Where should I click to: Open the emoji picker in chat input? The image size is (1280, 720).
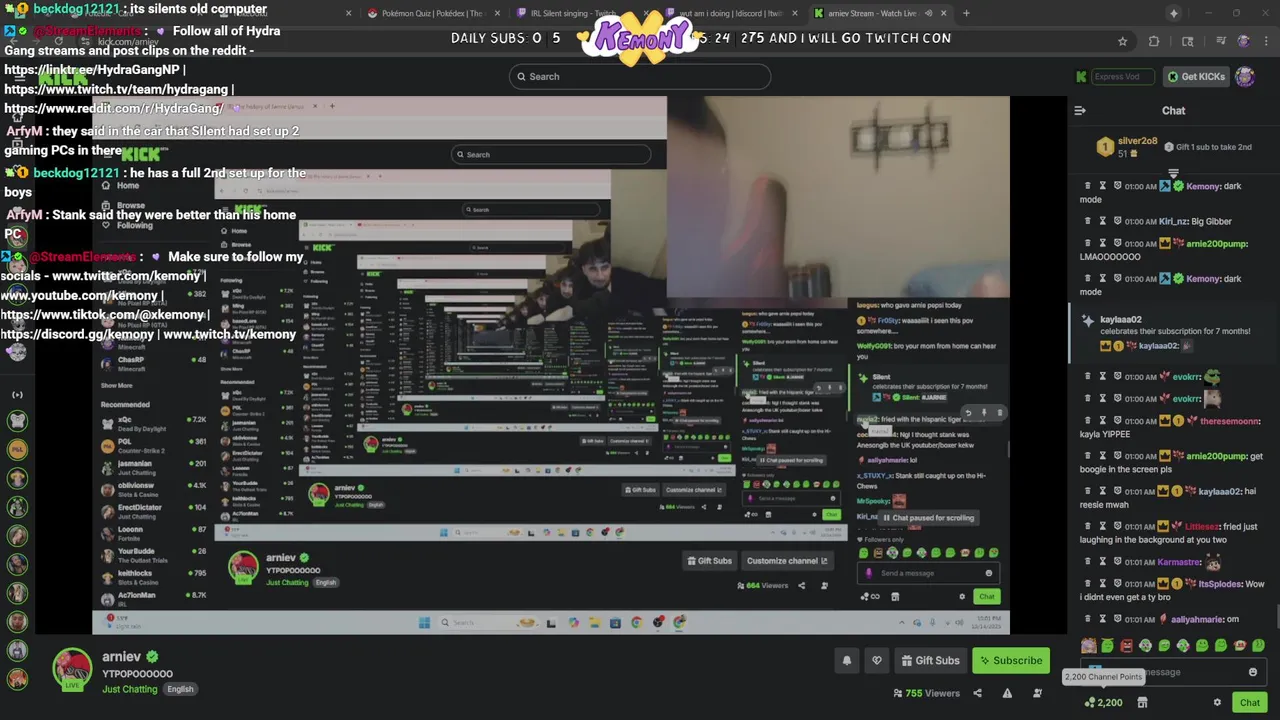1253,672
